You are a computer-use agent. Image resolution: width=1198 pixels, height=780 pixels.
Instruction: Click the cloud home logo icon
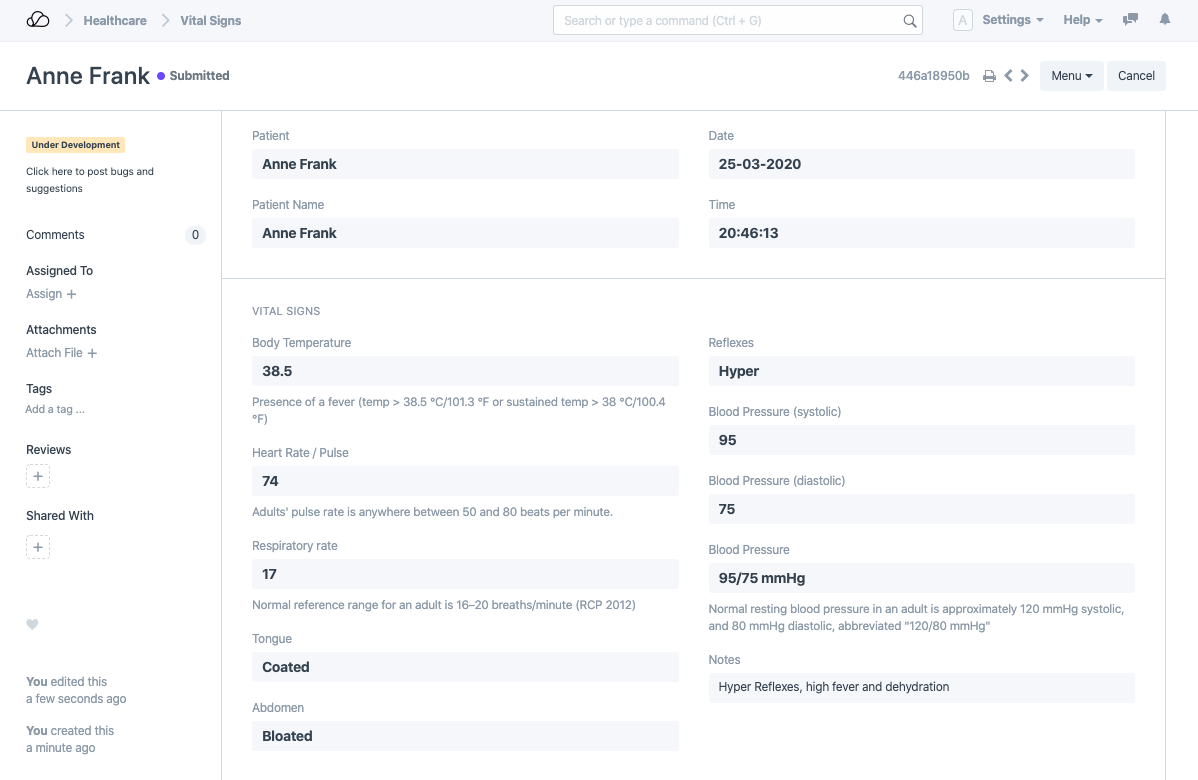pyautogui.click(x=37, y=20)
